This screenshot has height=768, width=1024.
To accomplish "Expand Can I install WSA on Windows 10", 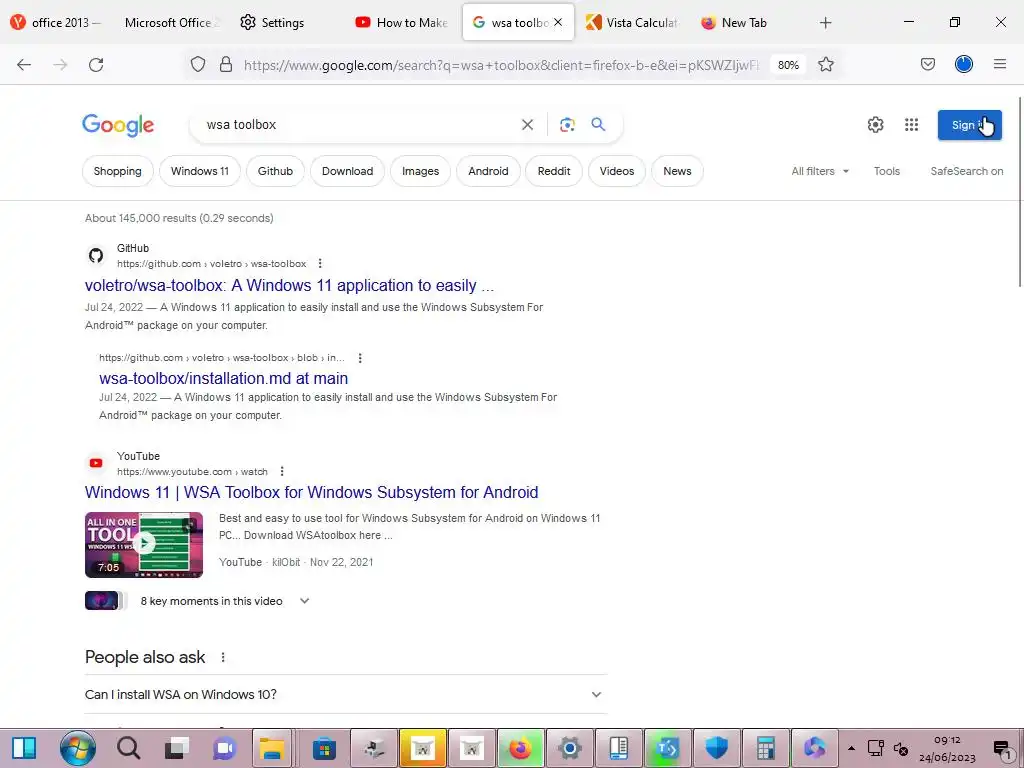I will tap(346, 694).
